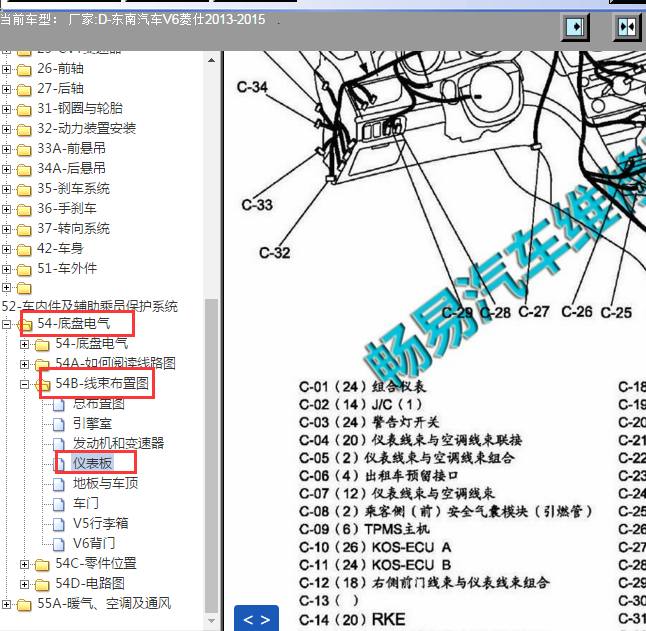This screenshot has width=646, height=631.
Task: Expand the 32-动力装置安装 folder
Action: pyautogui.click(x=6, y=129)
